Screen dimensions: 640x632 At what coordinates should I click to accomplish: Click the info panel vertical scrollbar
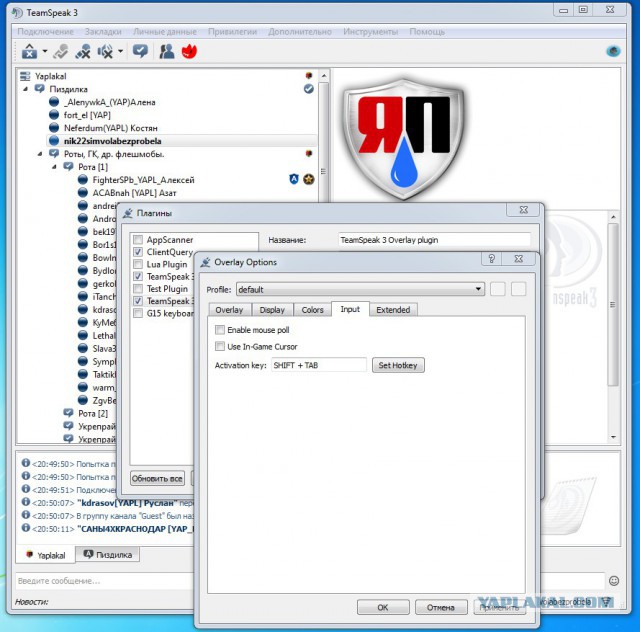[x=613, y=304]
